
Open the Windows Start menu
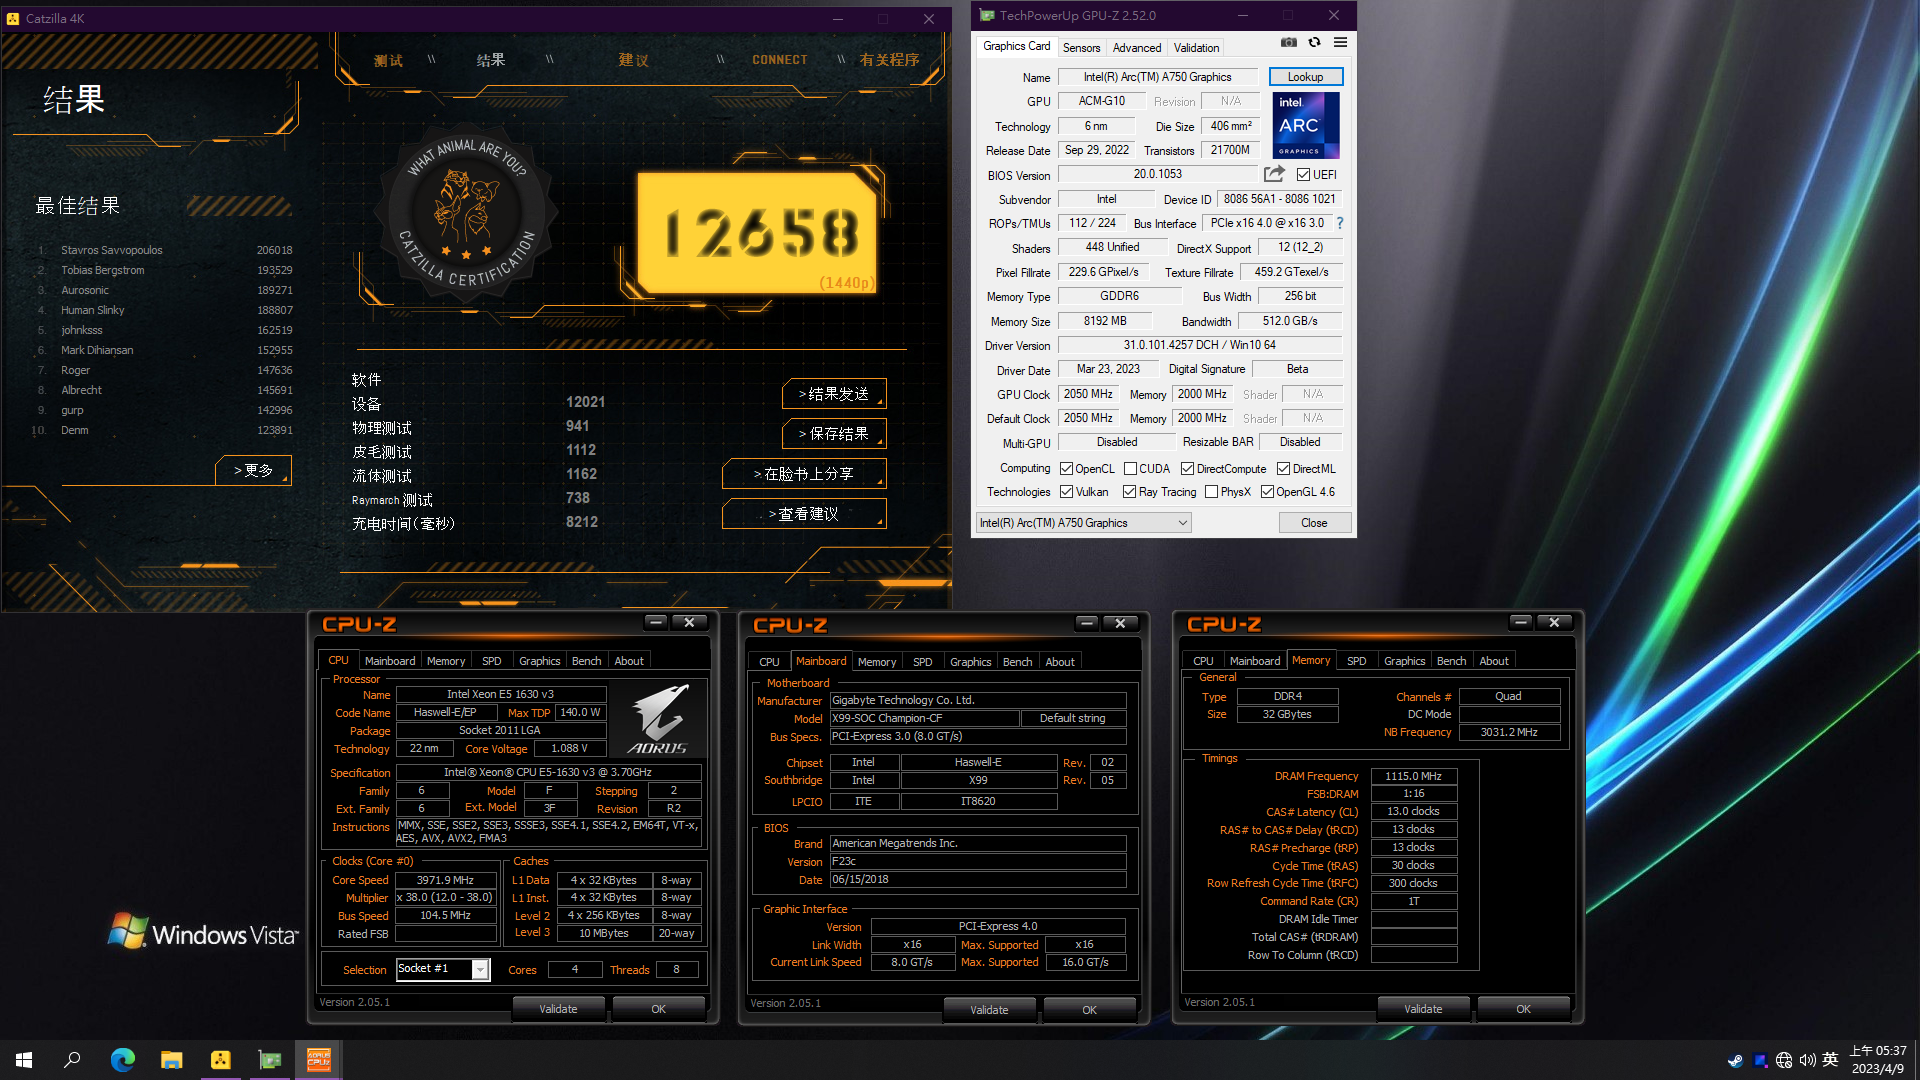[x=24, y=1059]
